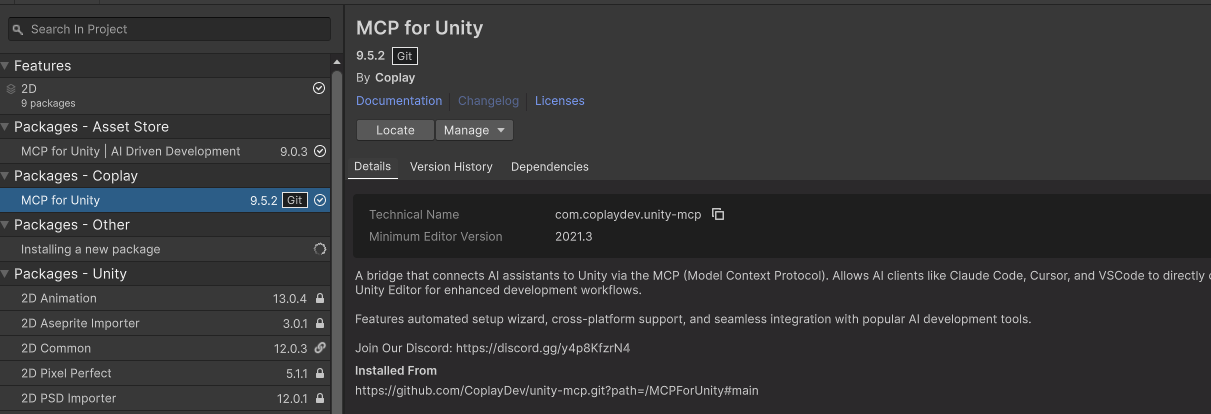Select the 2D Pixel Perfect package
Viewport: 1211px width, 414px height.
coord(165,373)
